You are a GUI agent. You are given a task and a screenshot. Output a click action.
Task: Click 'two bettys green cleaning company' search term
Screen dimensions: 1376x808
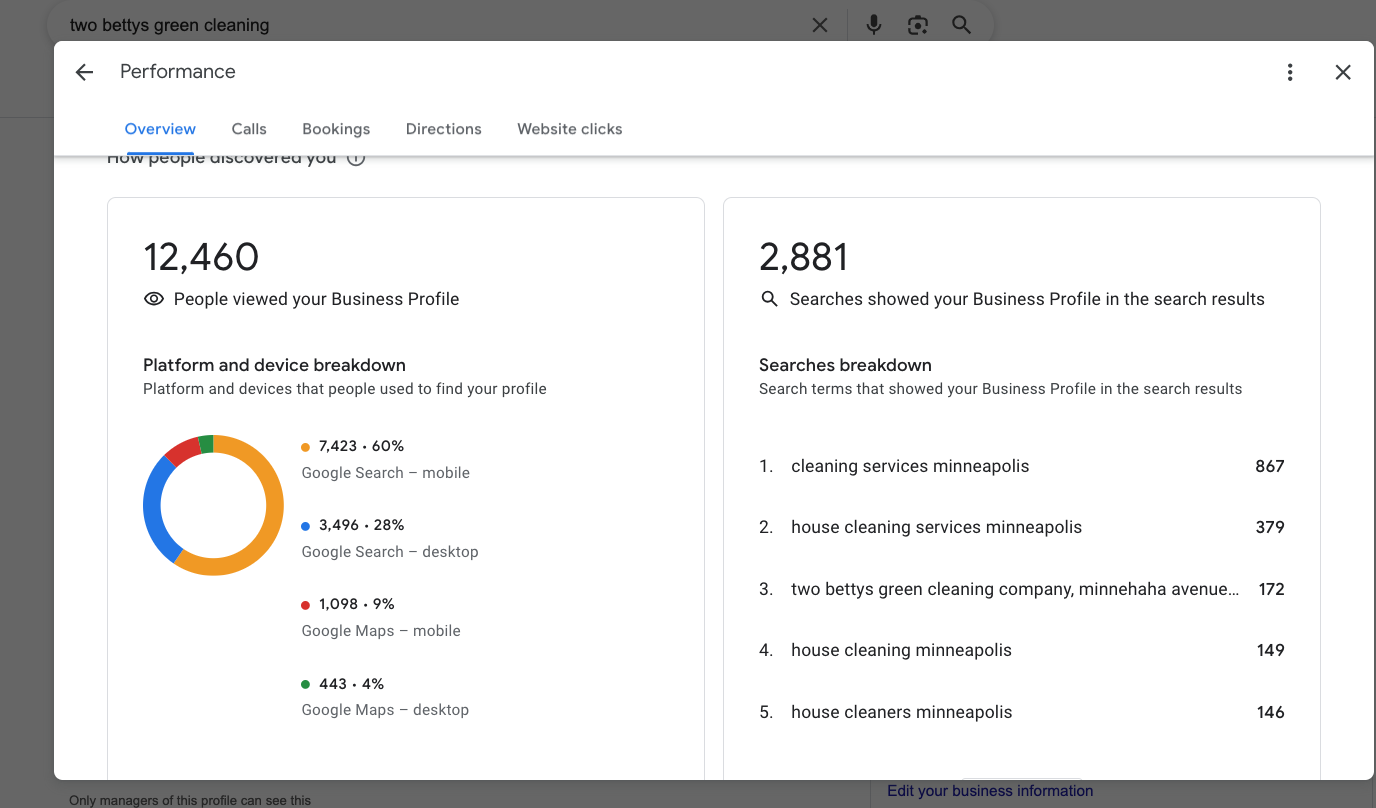(1015, 589)
